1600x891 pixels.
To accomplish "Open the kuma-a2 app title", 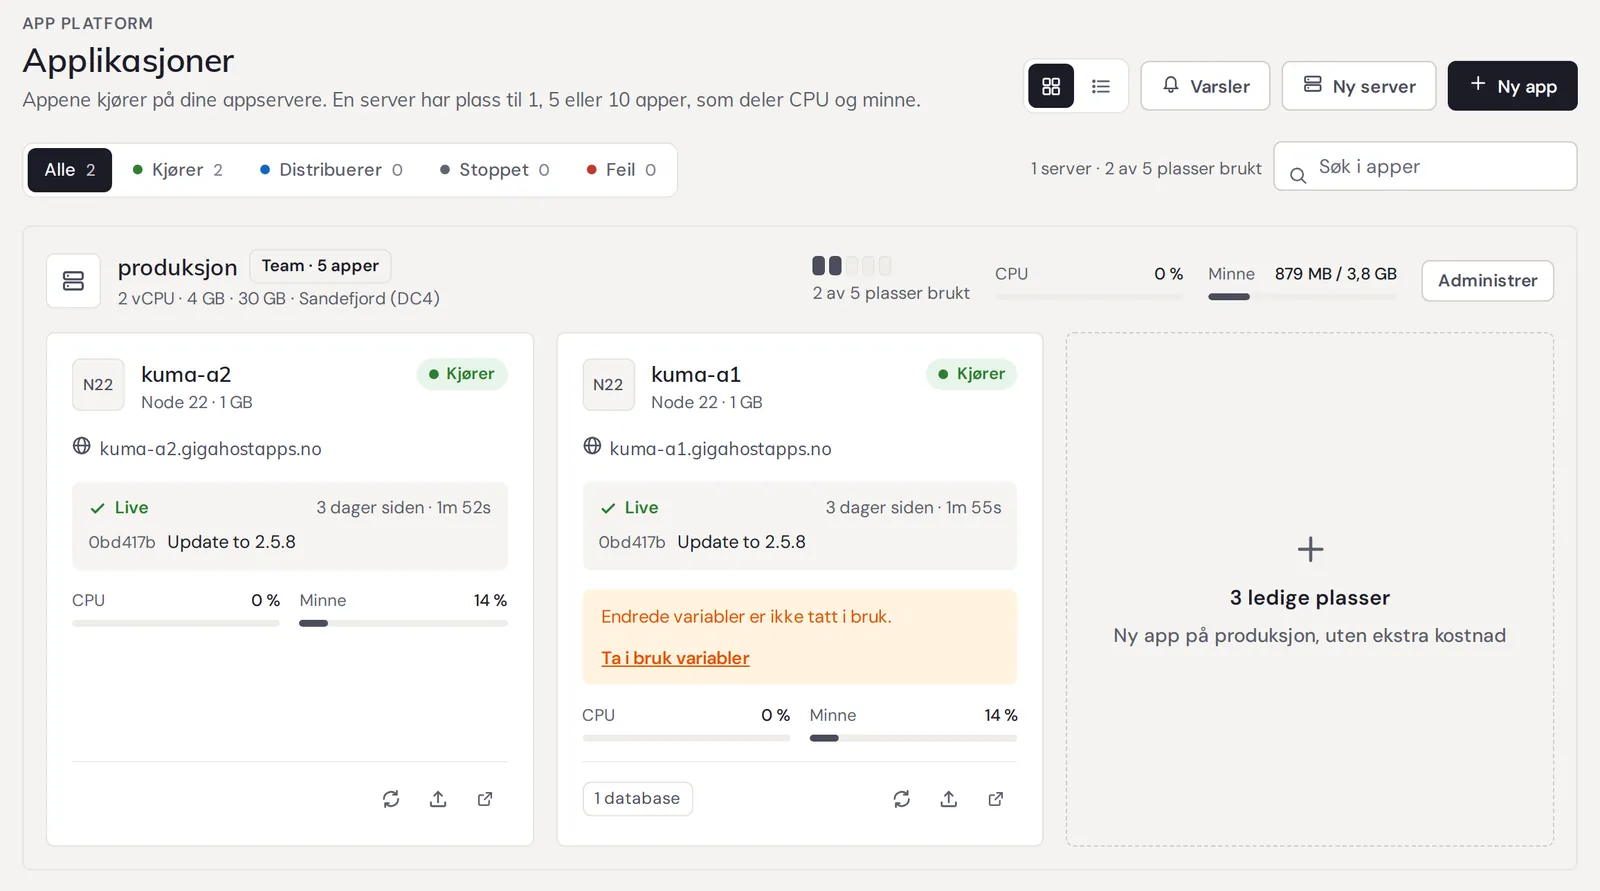I will click(186, 375).
